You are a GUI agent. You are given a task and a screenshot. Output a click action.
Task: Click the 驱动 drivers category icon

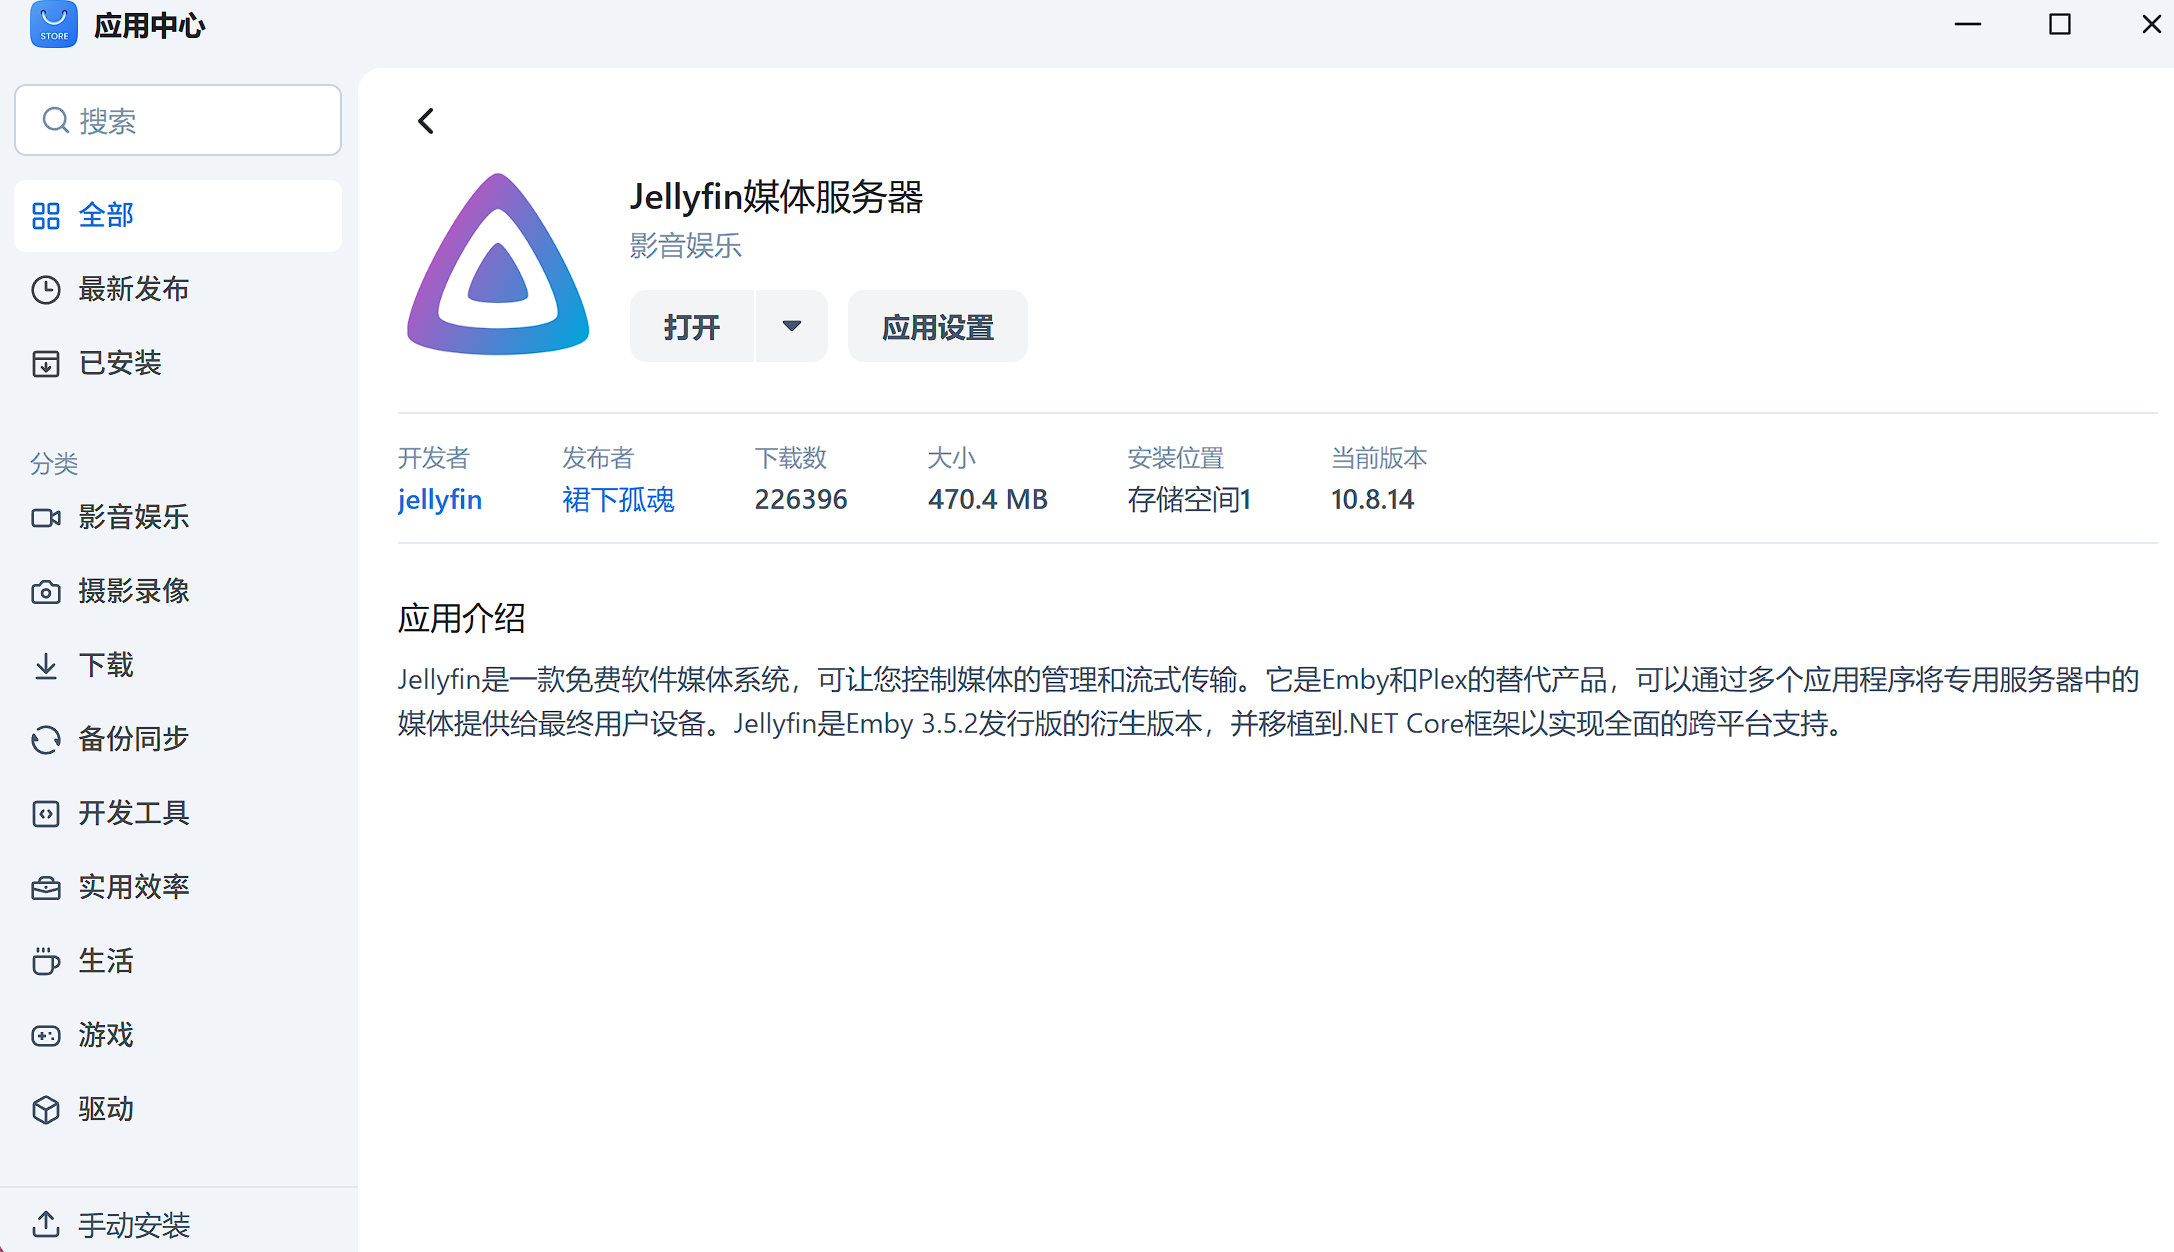46,1109
